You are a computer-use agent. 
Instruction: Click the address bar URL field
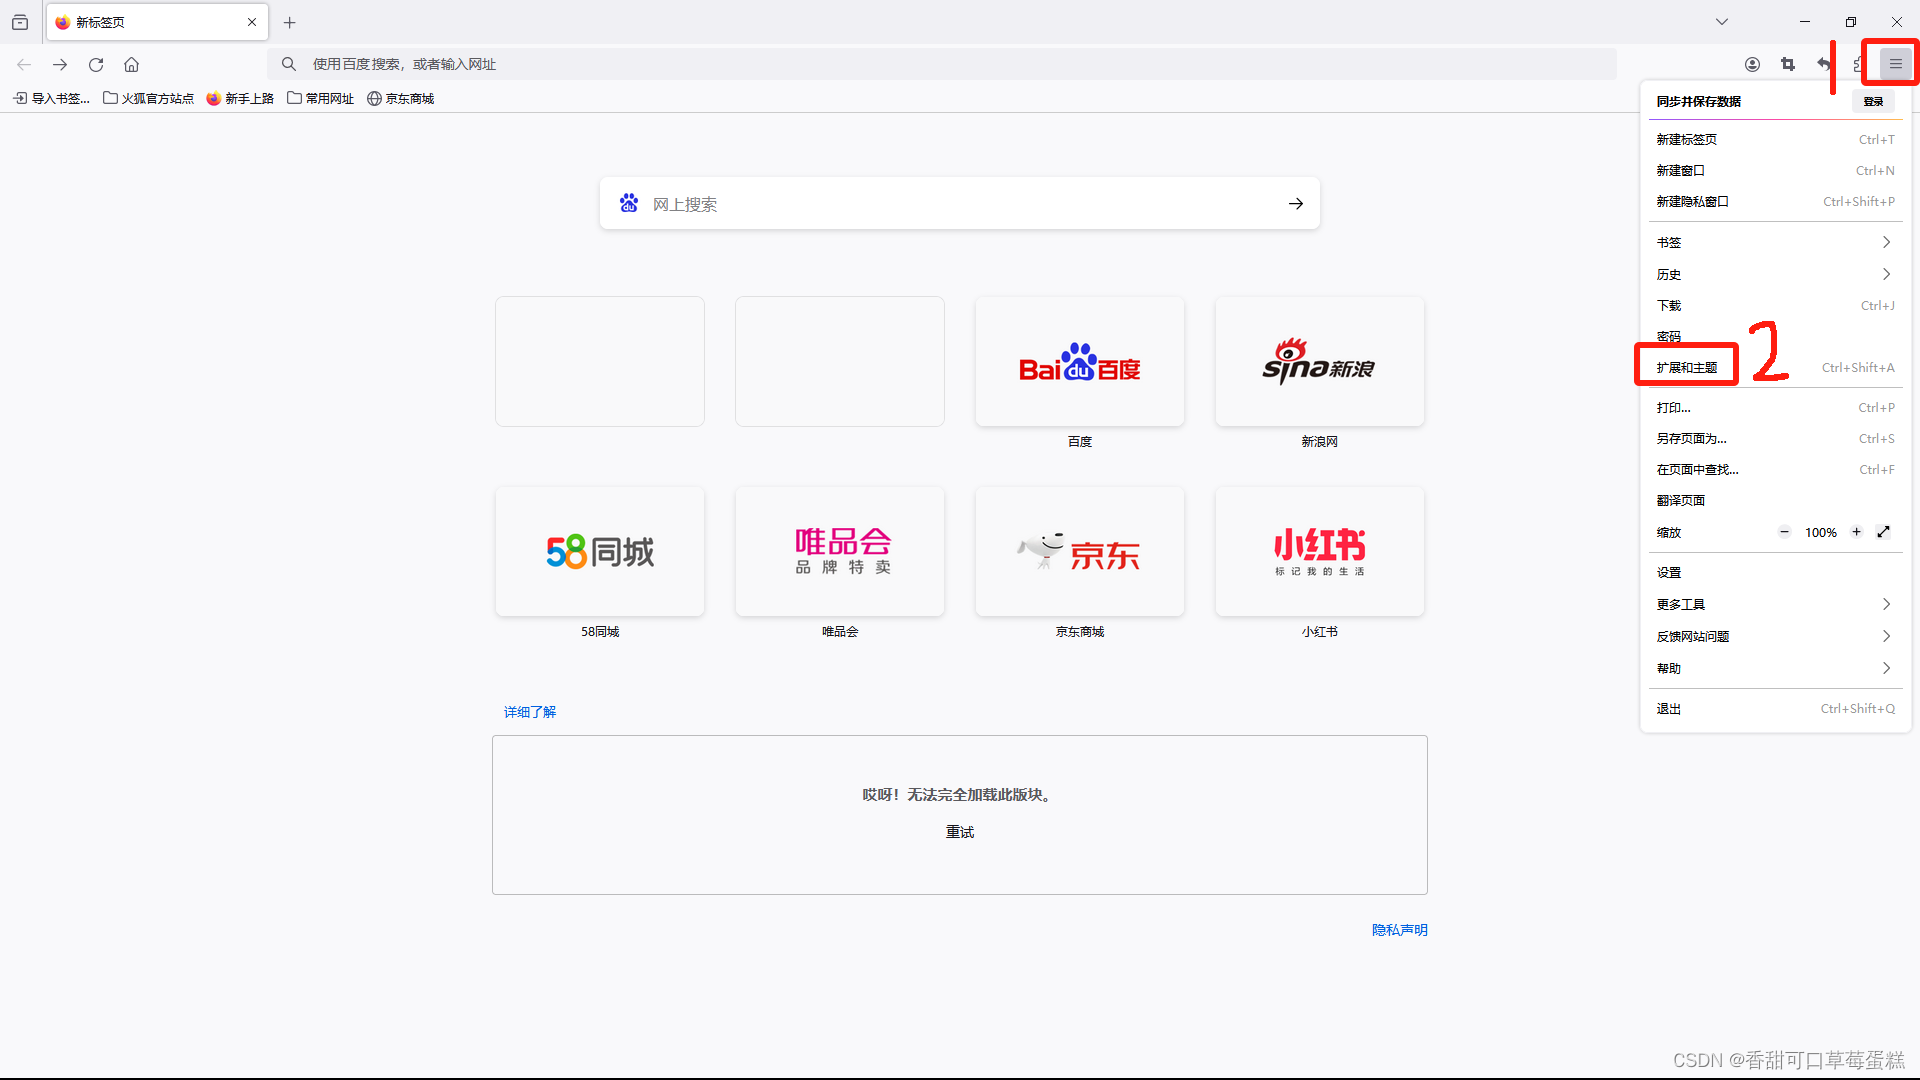942,64
